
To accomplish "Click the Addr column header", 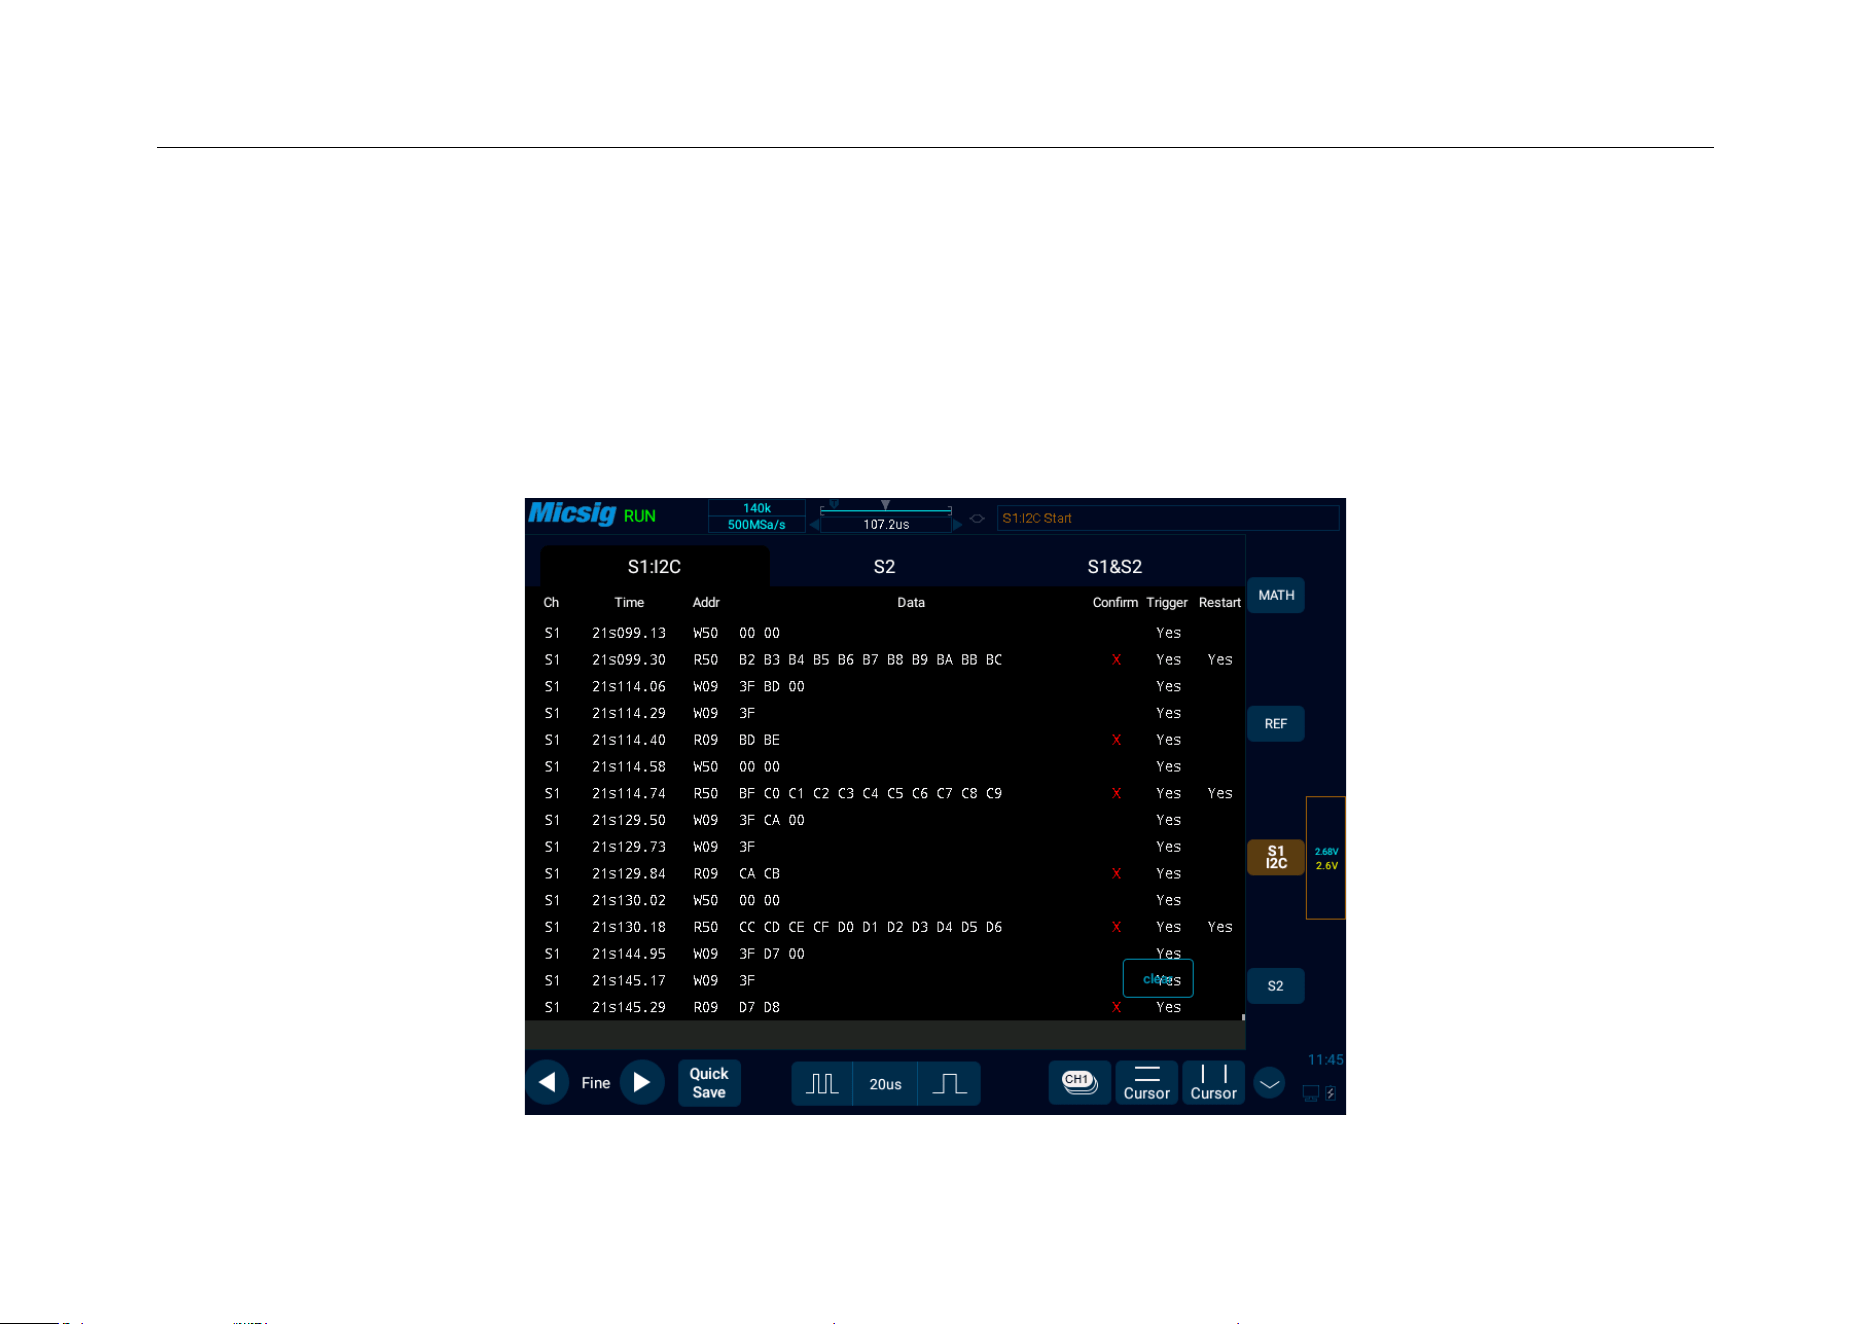I will [x=706, y=603].
